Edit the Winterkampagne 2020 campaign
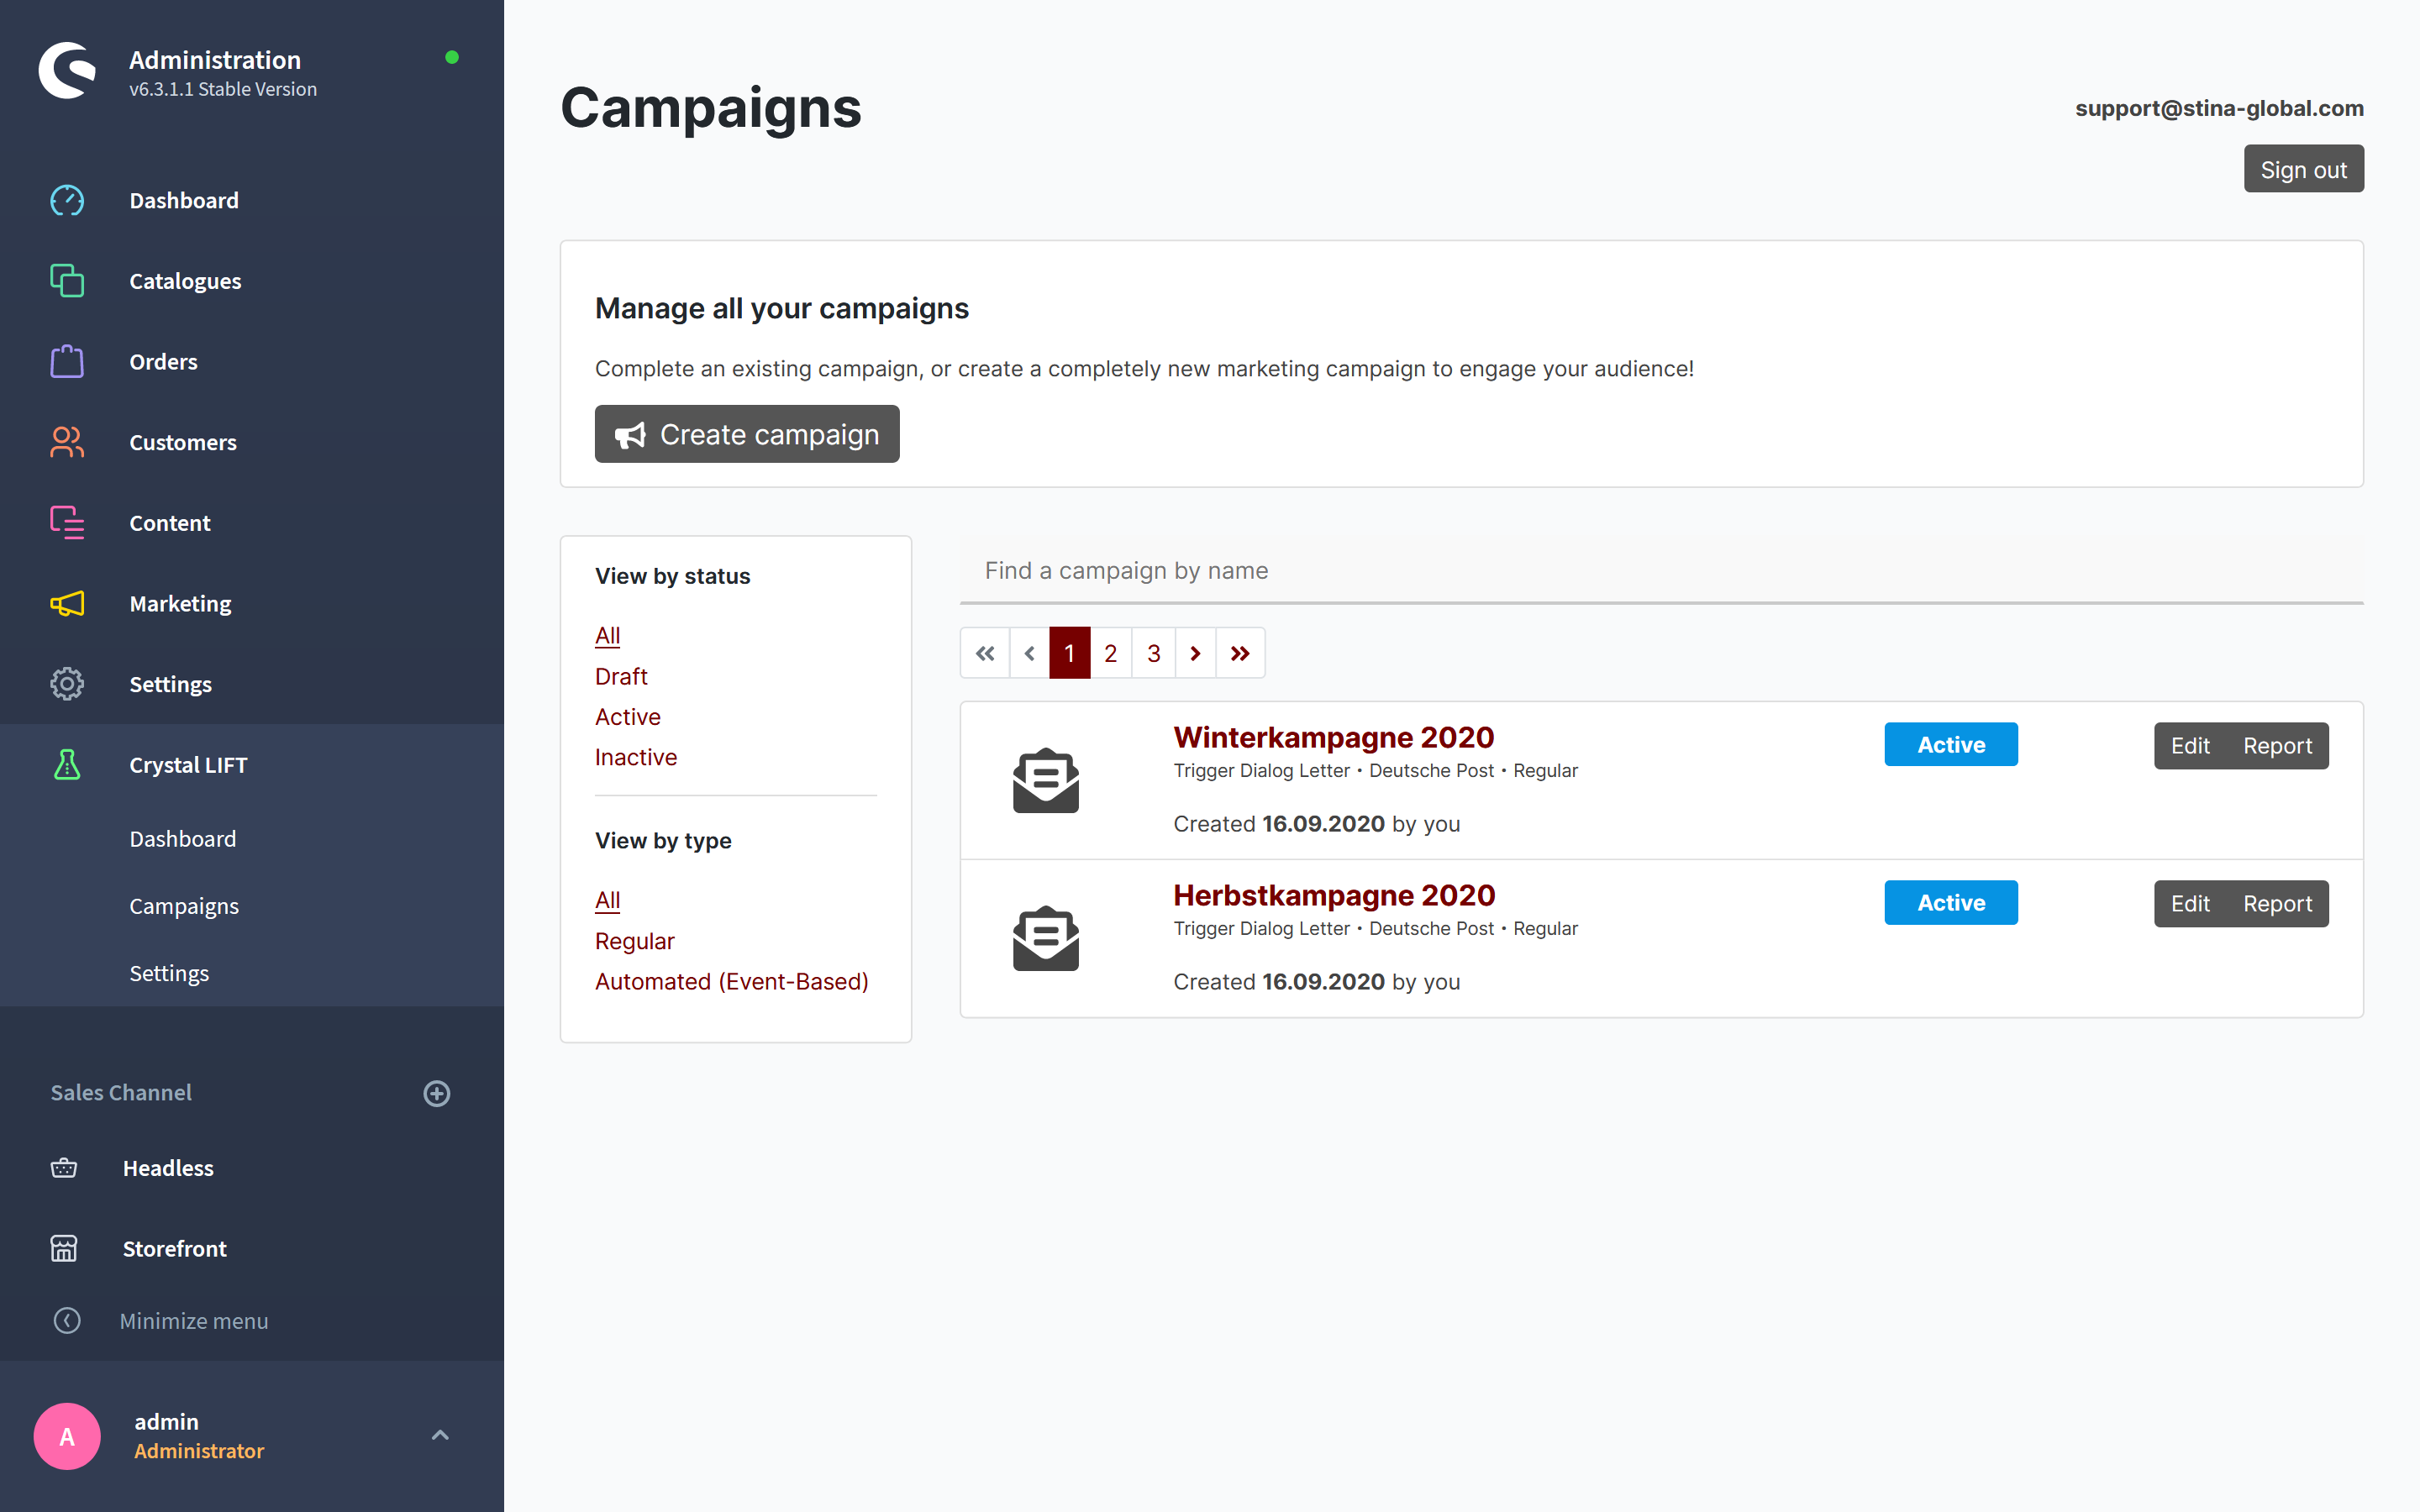Viewport: 2420px width, 1512px height. (x=2190, y=746)
